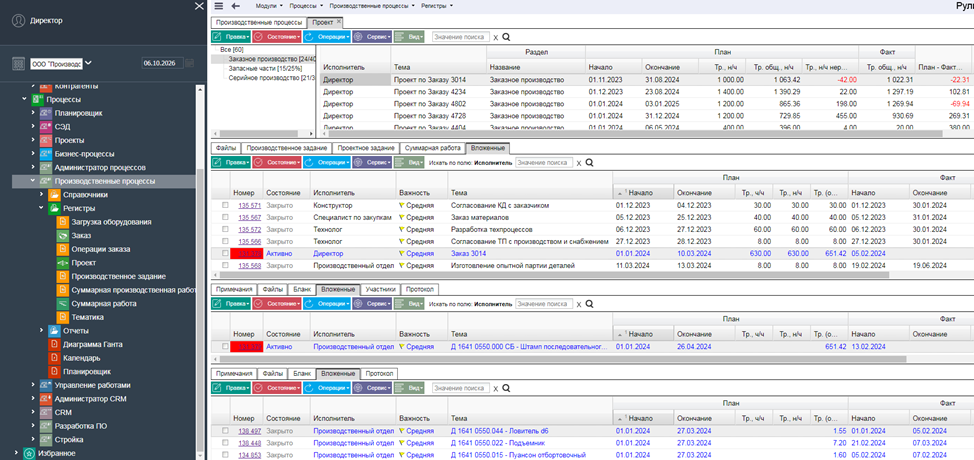Click the Суммарная работа green icon
This screenshot has height=460, width=974.
pyautogui.click(x=62, y=304)
